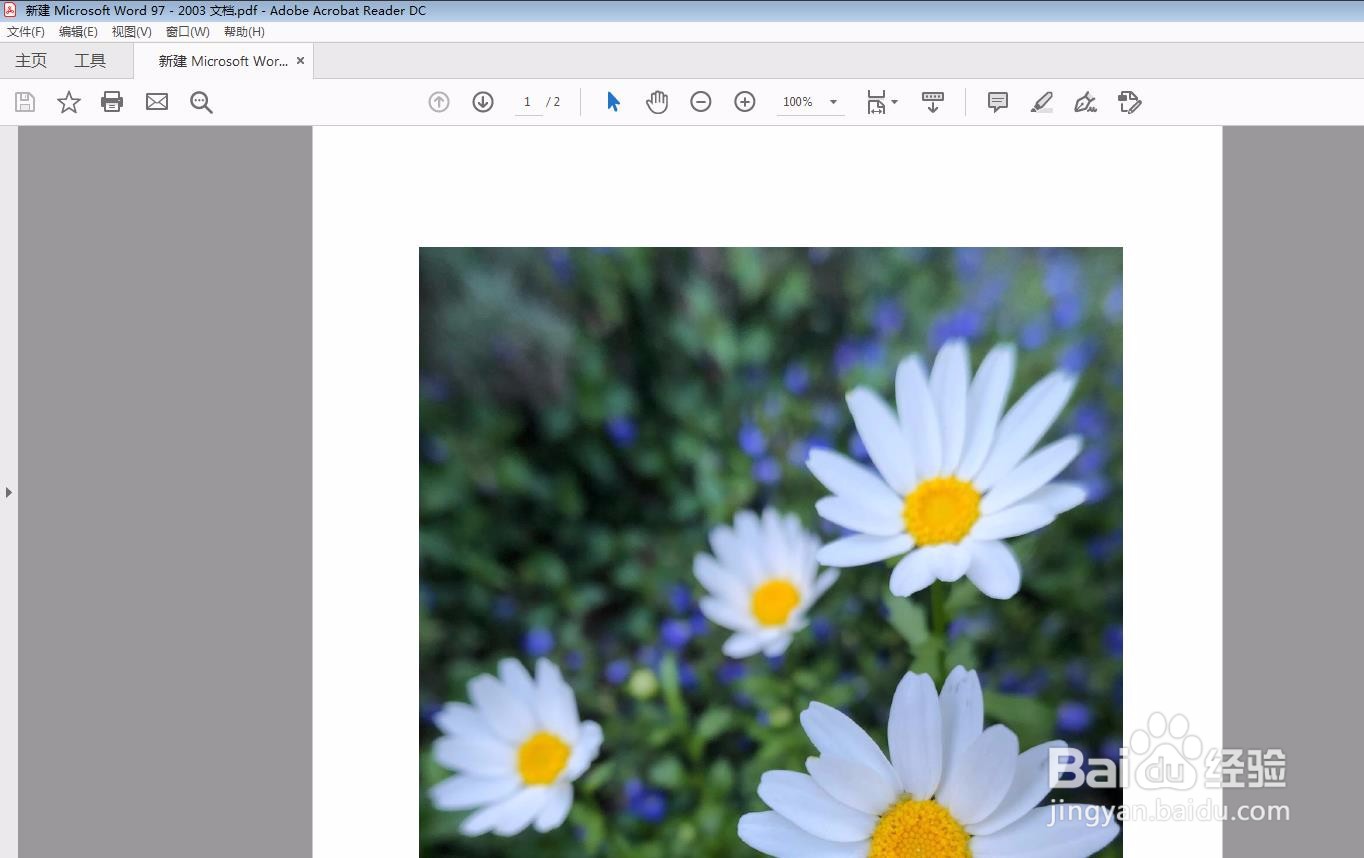Click the Save file icon
The image size is (1364, 858).
[x=25, y=102]
